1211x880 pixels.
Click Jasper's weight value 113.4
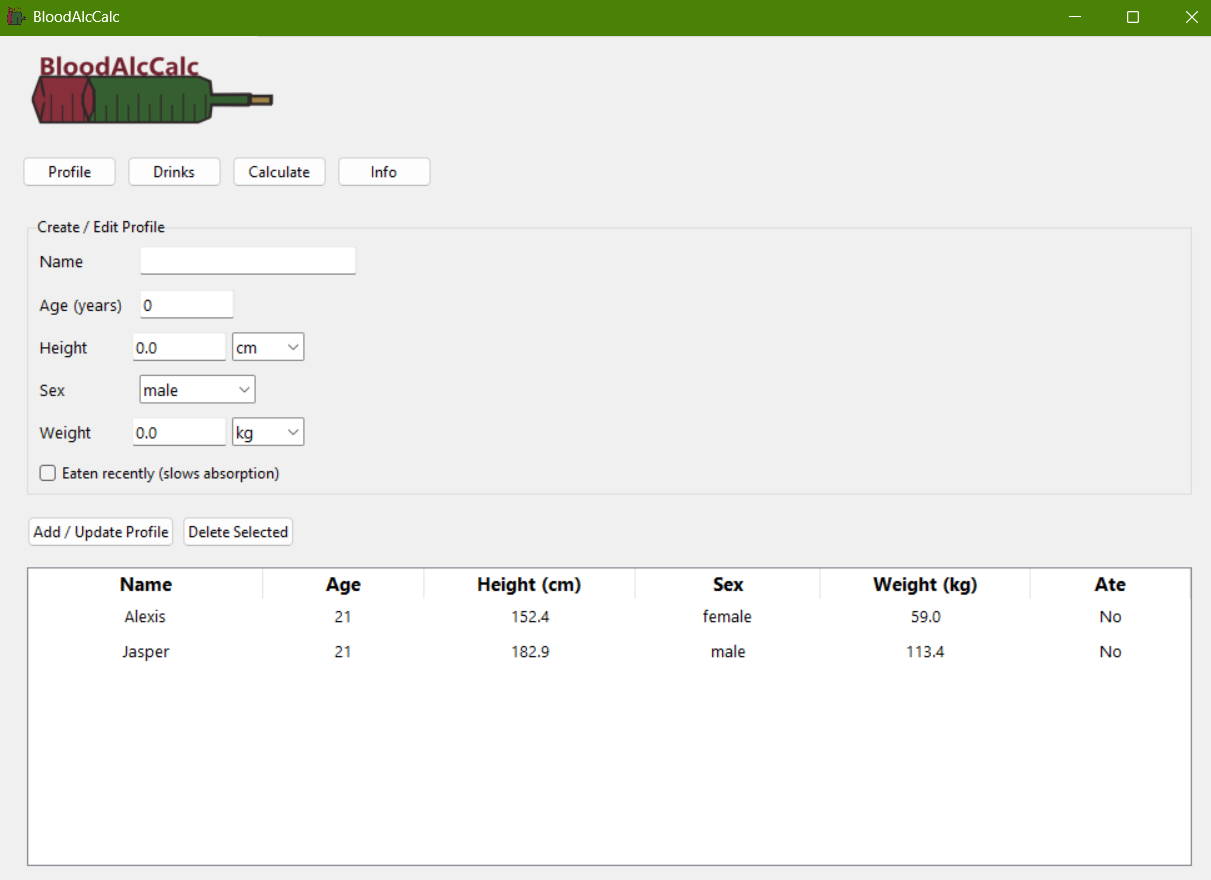click(925, 652)
